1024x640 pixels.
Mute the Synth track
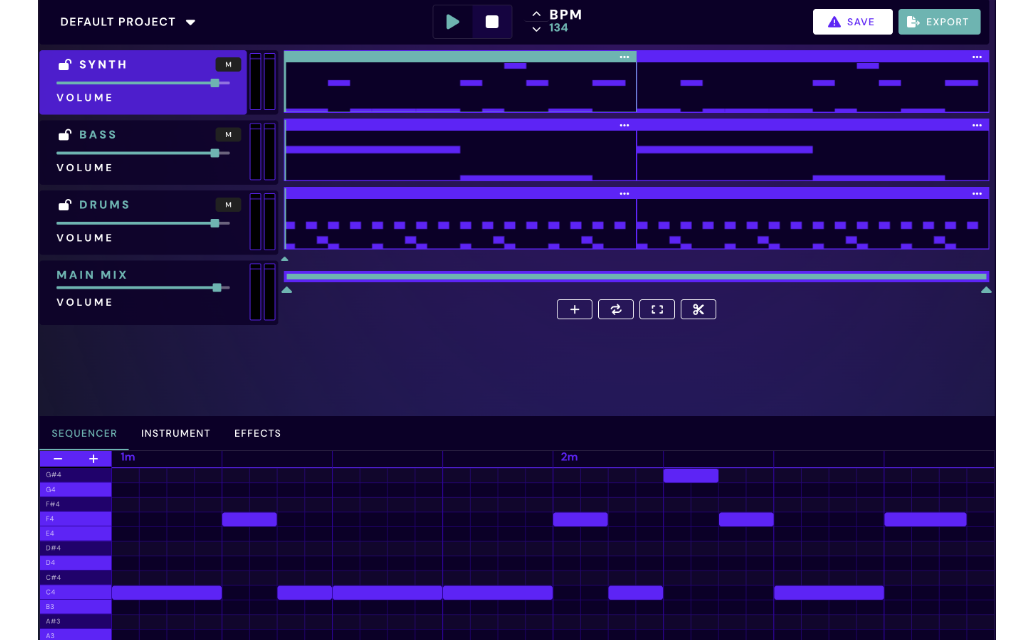pos(228,65)
